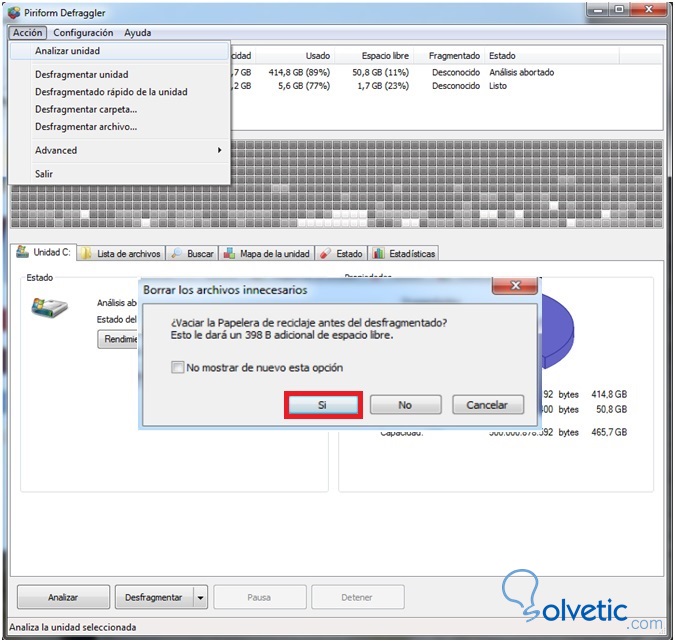Click No in the dialog
Screen dimensions: 675x642
pyautogui.click(x=405, y=405)
